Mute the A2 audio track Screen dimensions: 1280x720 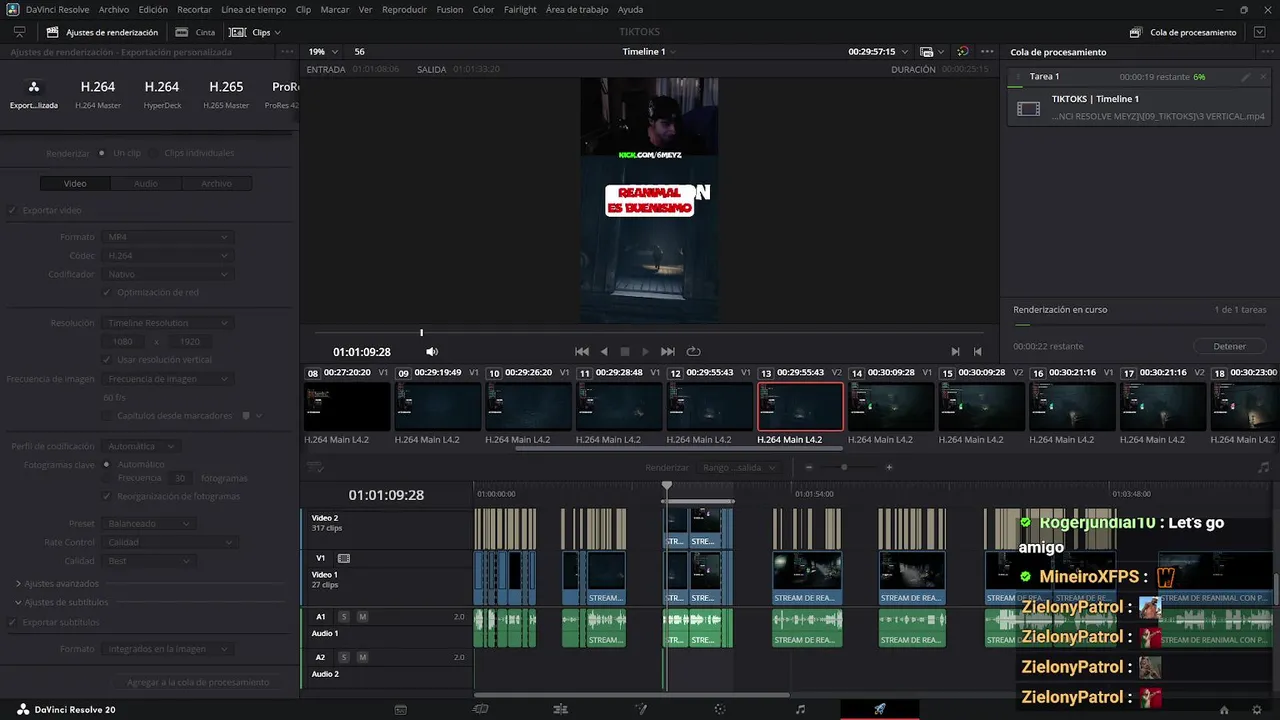(x=362, y=657)
